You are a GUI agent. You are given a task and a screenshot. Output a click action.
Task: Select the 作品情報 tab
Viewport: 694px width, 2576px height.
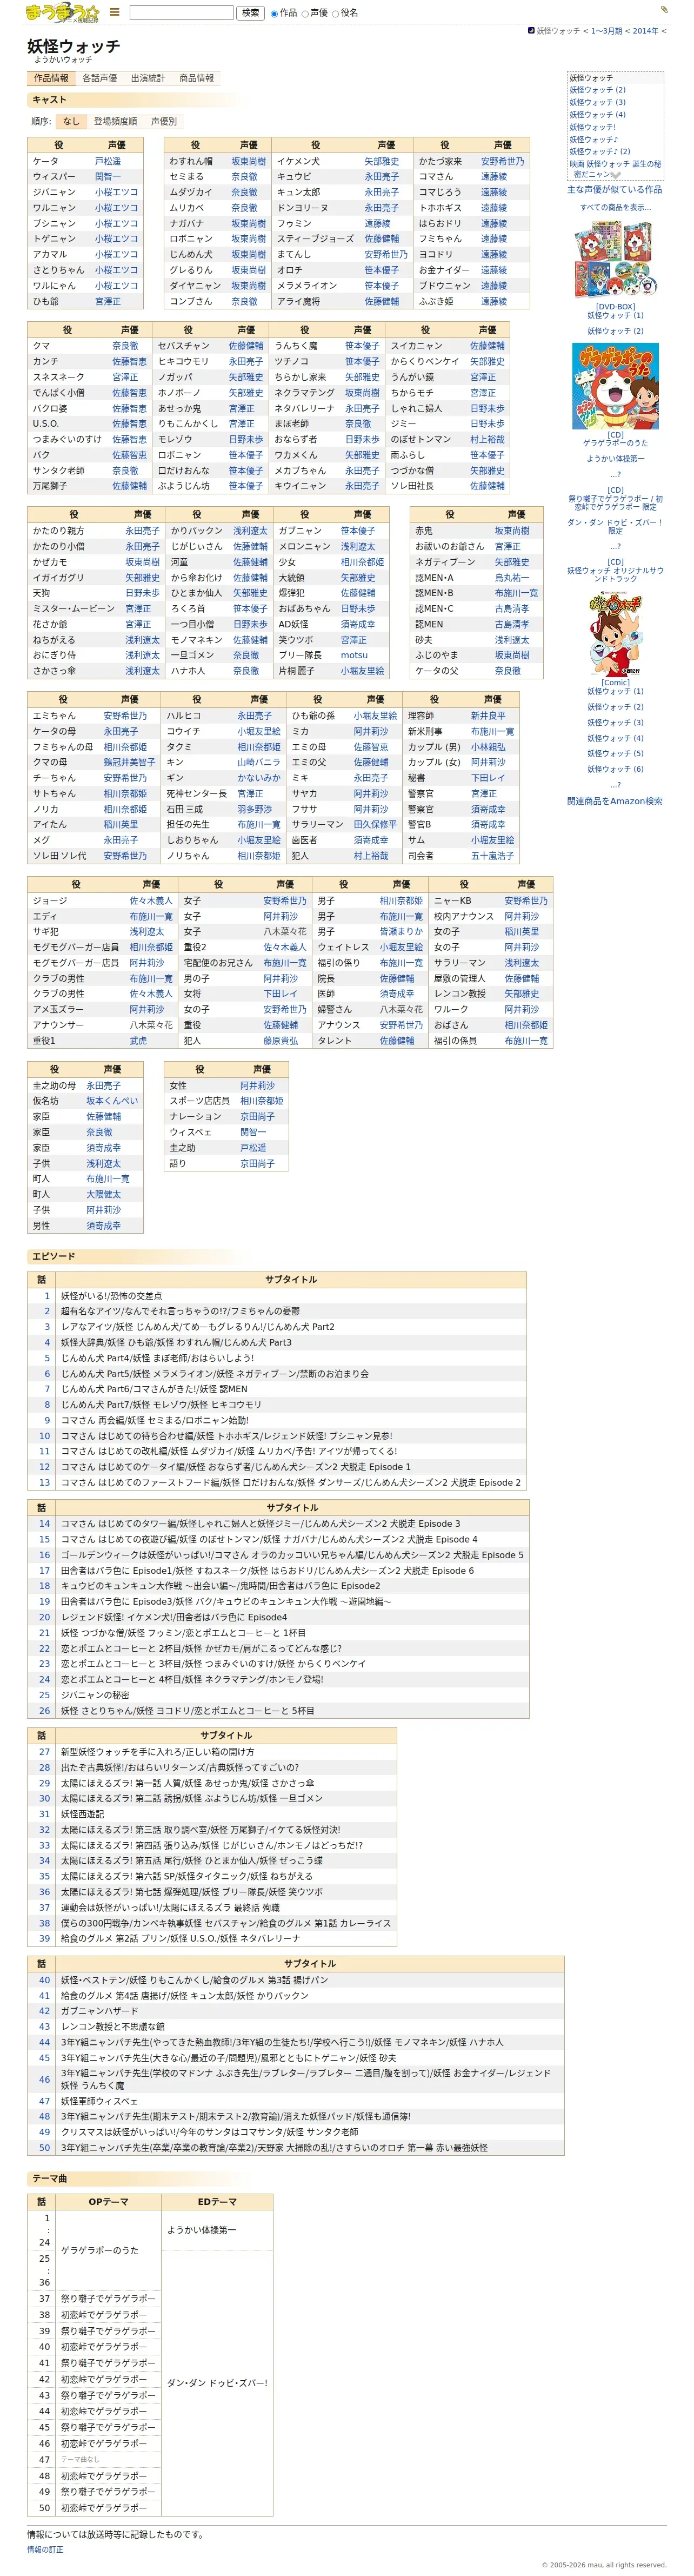click(51, 78)
